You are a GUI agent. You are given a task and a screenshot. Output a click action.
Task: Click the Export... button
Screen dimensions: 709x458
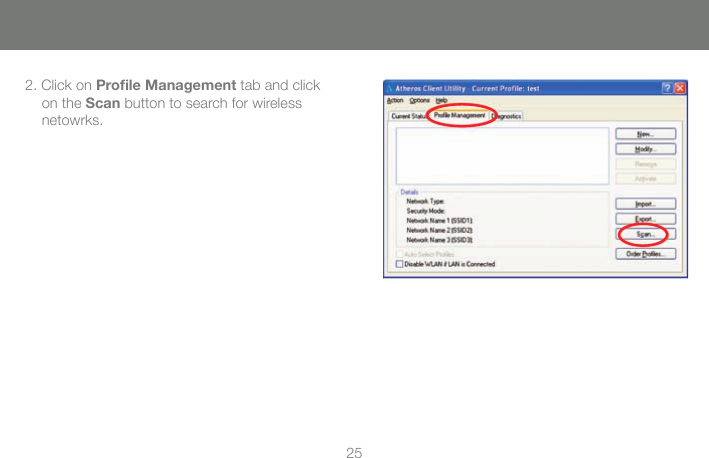pos(645,219)
